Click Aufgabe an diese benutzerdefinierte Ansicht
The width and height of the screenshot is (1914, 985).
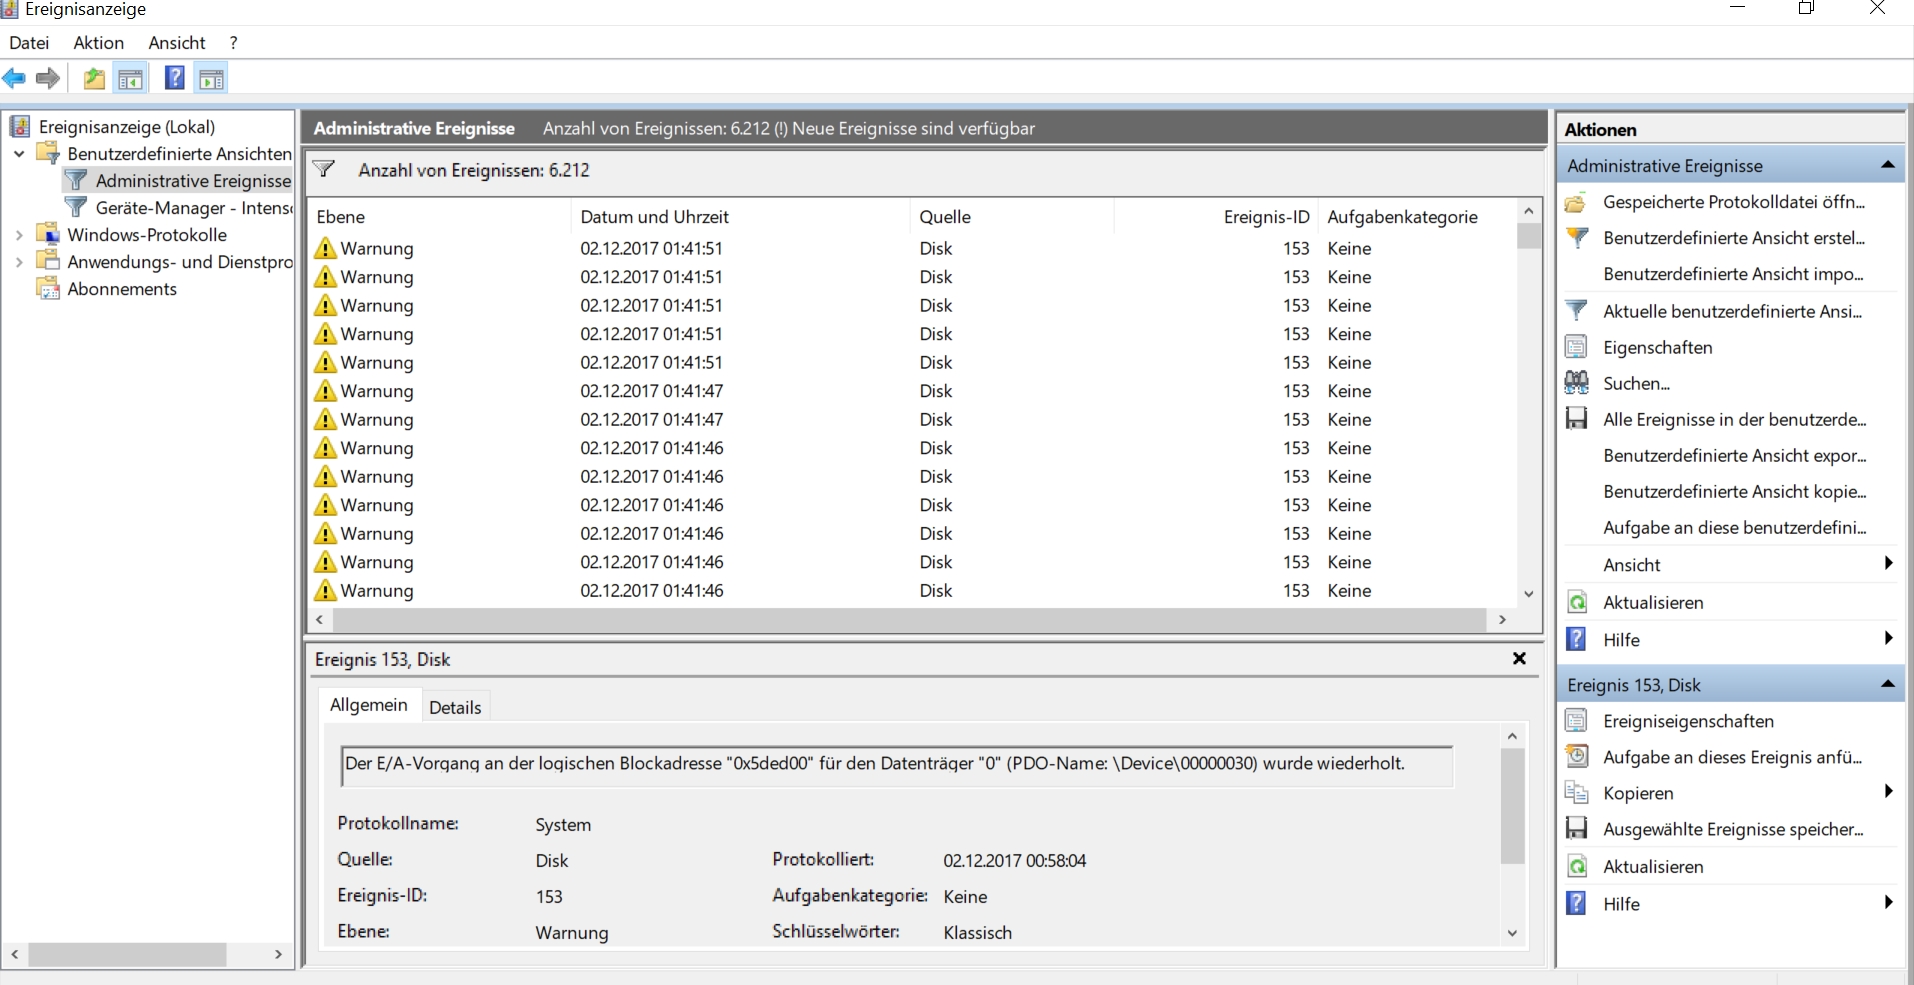click(x=1734, y=527)
